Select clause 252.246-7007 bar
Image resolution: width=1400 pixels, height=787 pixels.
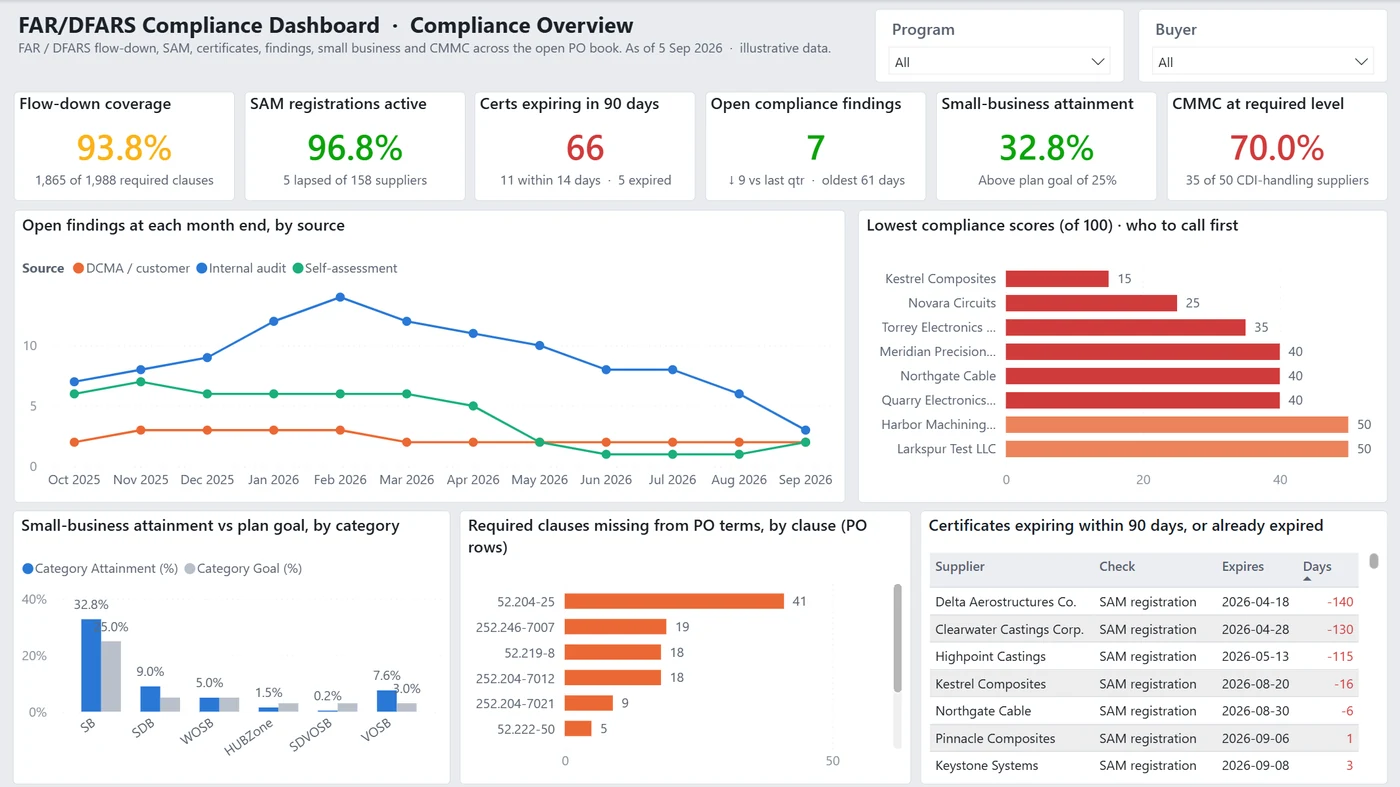tap(615, 627)
